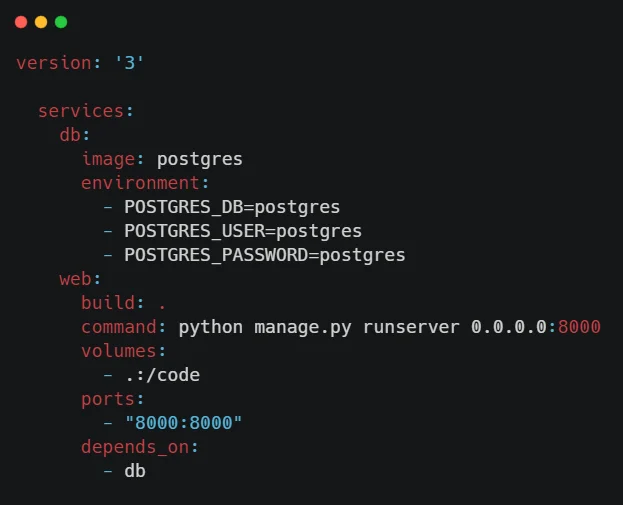Image resolution: width=623 pixels, height=505 pixels.
Task: Click the green maximize dot
Action: point(61,21)
